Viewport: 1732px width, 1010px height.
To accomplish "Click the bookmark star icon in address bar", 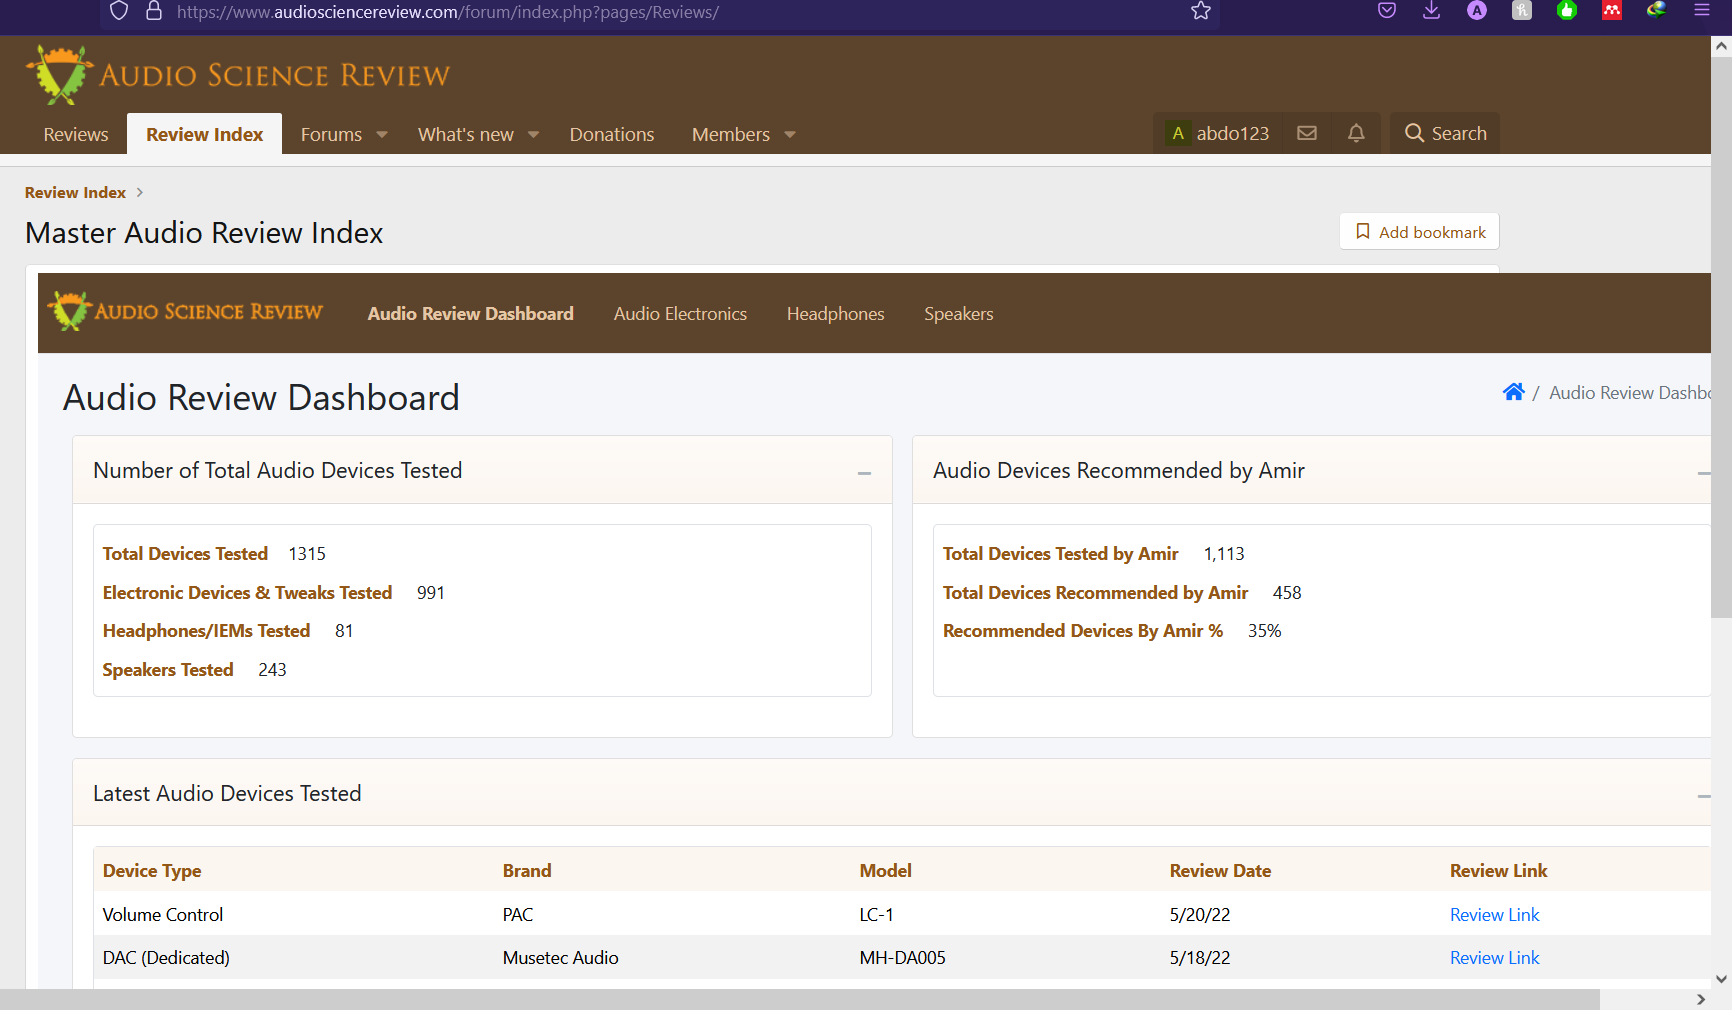I will click(x=1201, y=11).
